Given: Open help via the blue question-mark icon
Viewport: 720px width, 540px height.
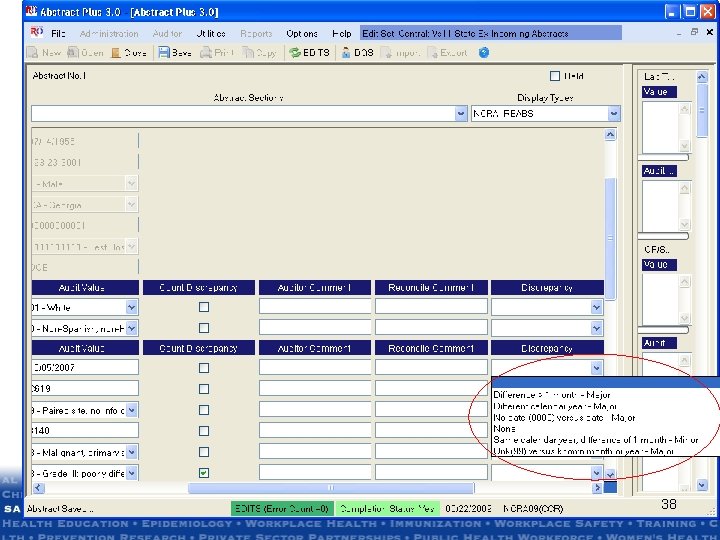Looking at the screenshot, I should (x=484, y=53).
